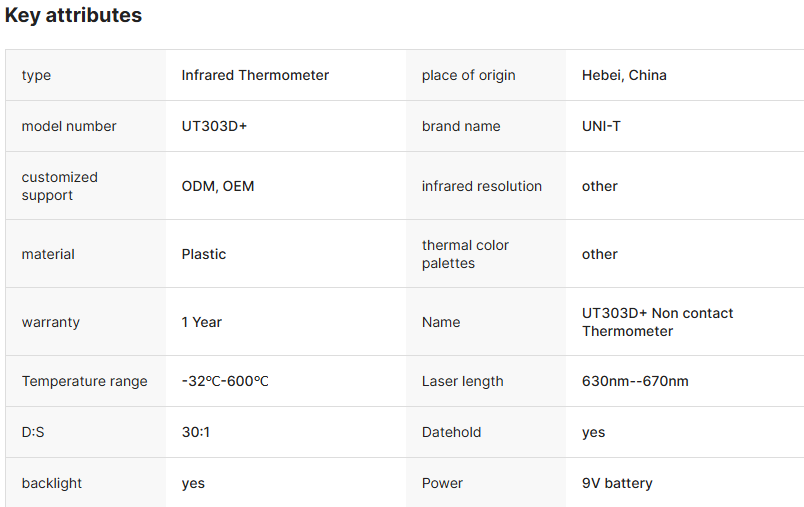Click the backlight label cell

pyautogui.click(x=52, y=483)
